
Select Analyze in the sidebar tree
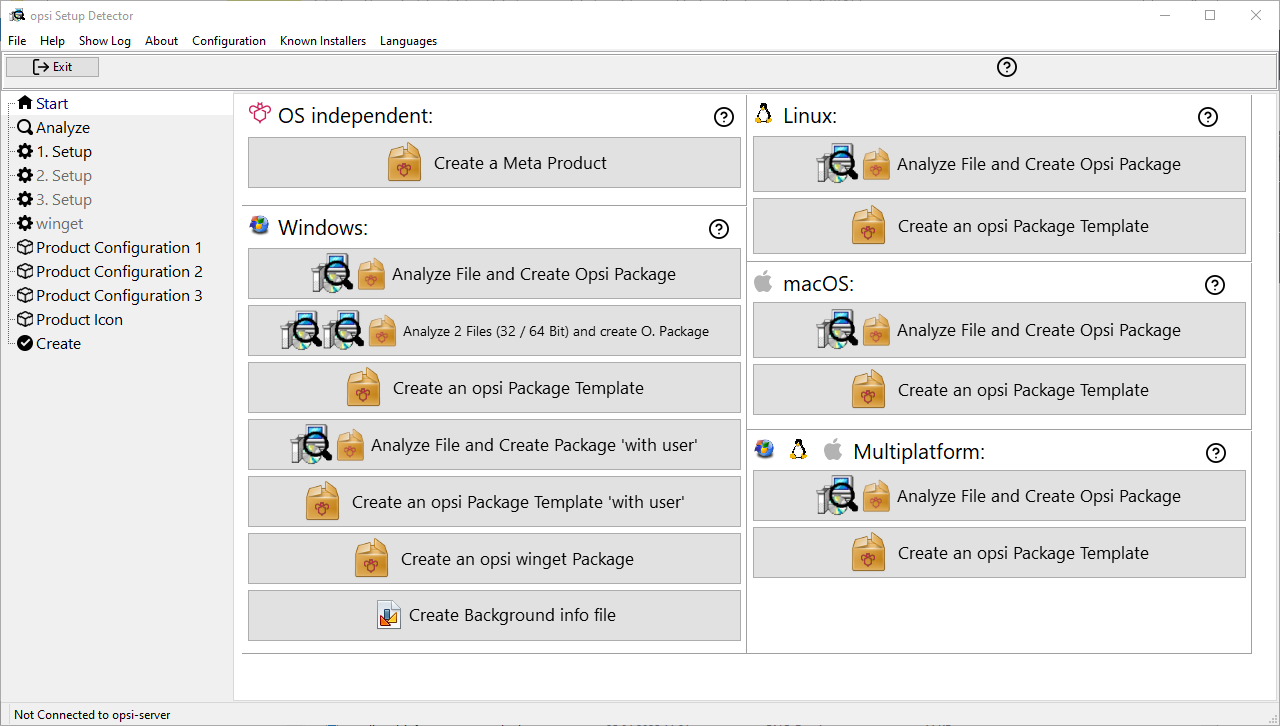click(x=63, y=127)
